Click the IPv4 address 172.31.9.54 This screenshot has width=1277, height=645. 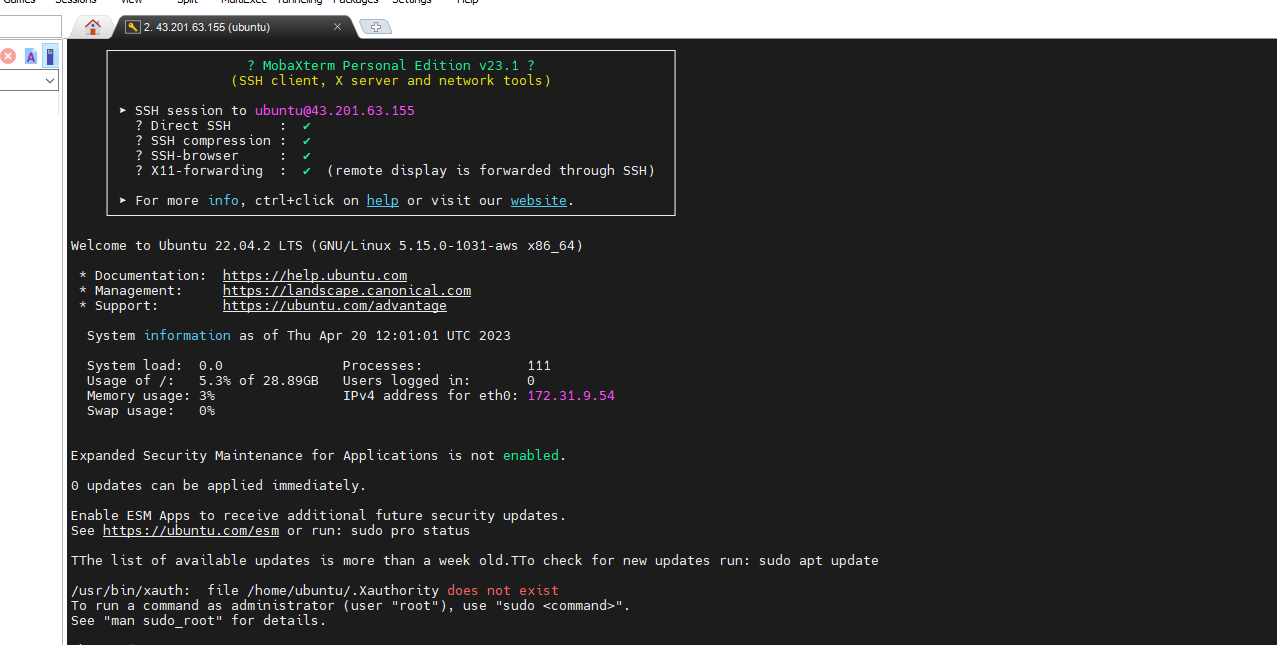click(x=571, y=395)
